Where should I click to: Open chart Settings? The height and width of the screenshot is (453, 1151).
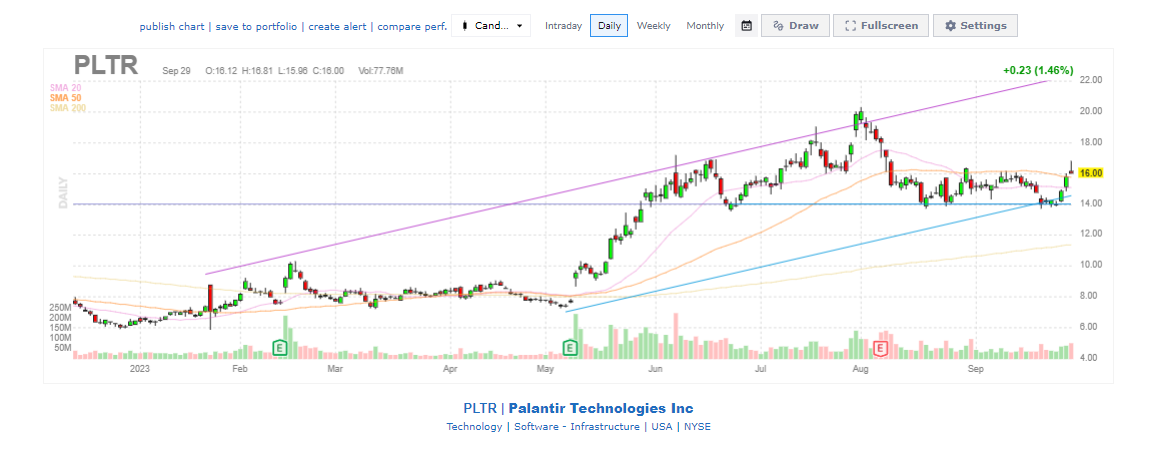pos(975,26)
